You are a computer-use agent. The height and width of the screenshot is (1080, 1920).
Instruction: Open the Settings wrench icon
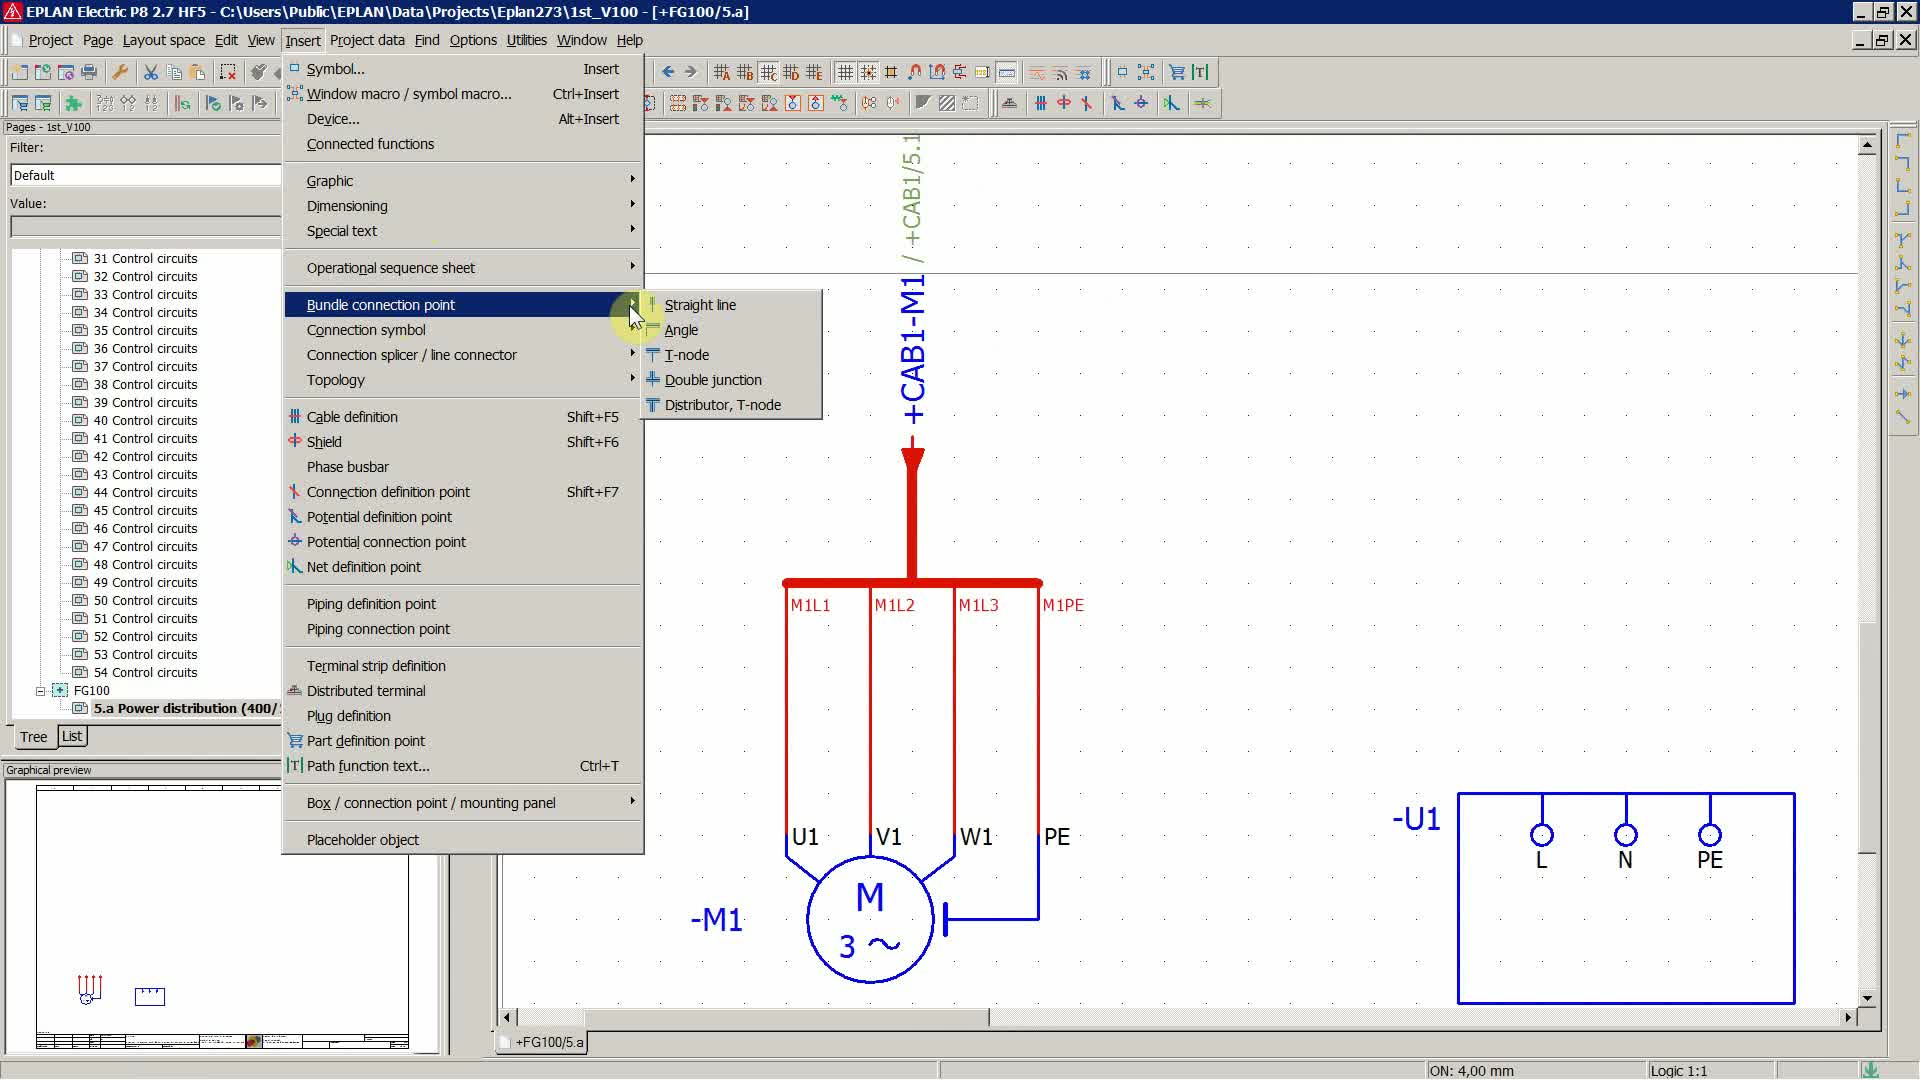tap(120, 72)
